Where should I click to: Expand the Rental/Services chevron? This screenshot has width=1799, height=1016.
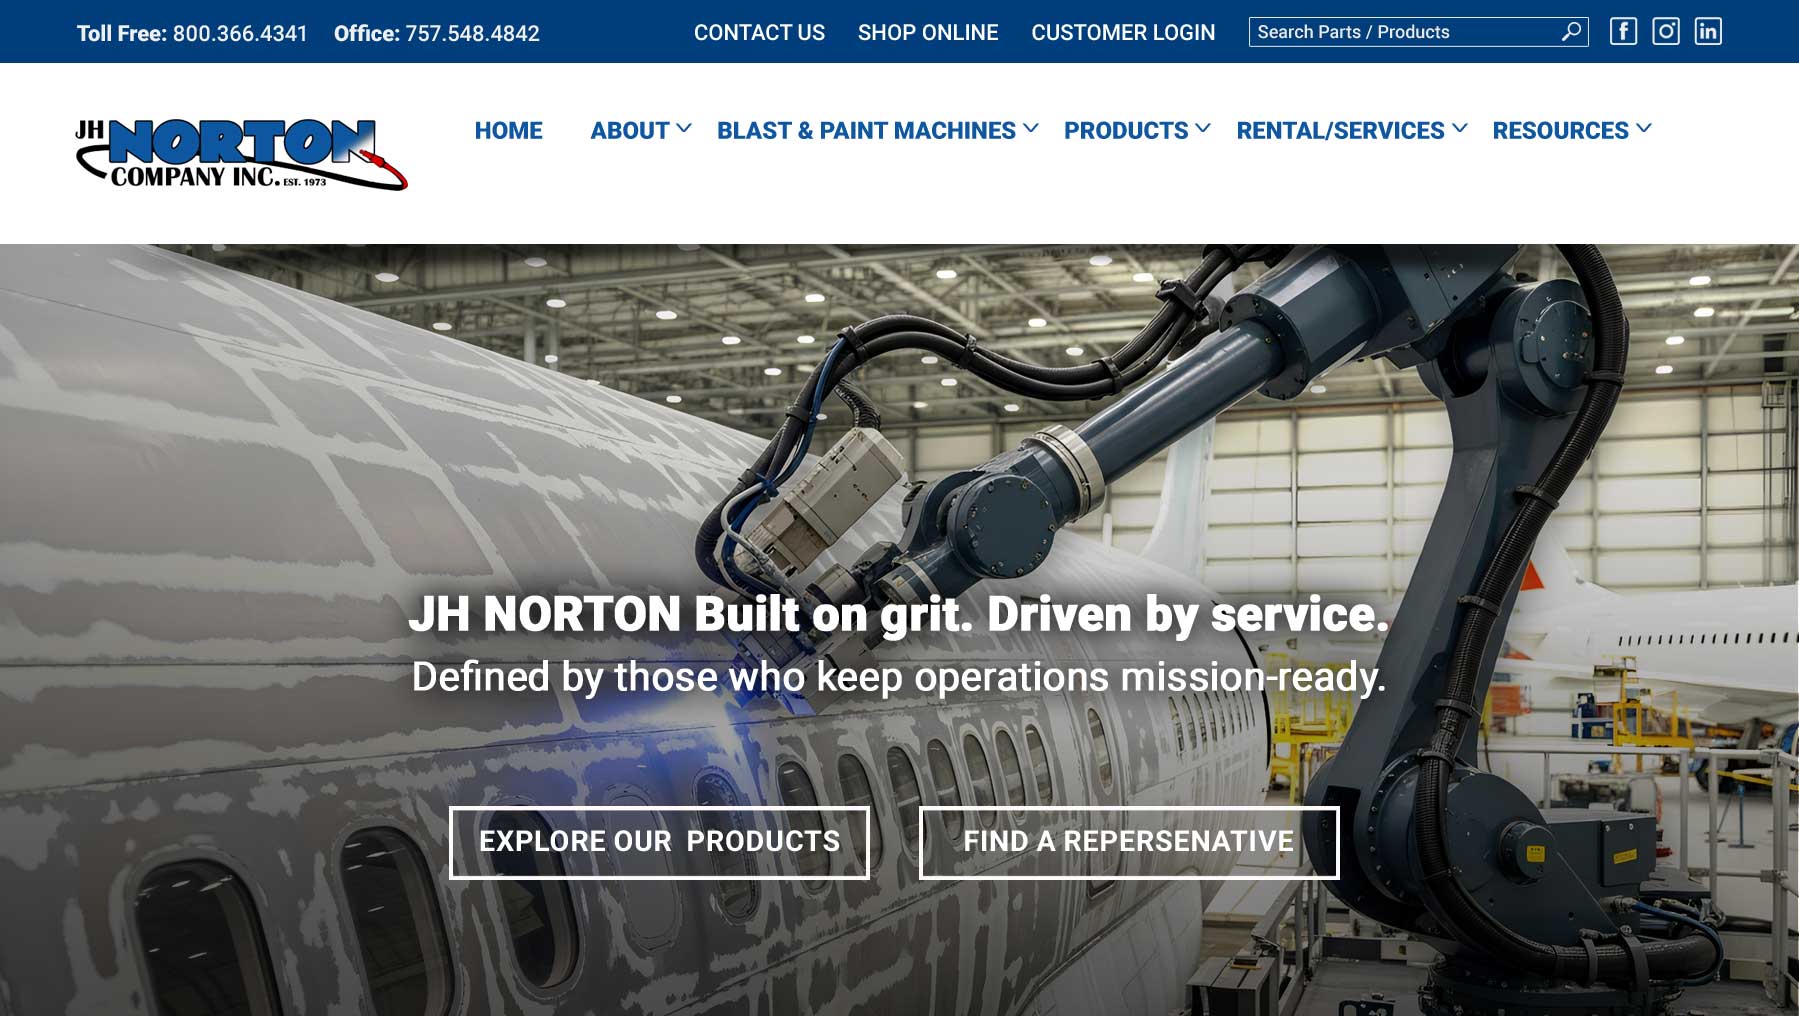coord(1460,129)
